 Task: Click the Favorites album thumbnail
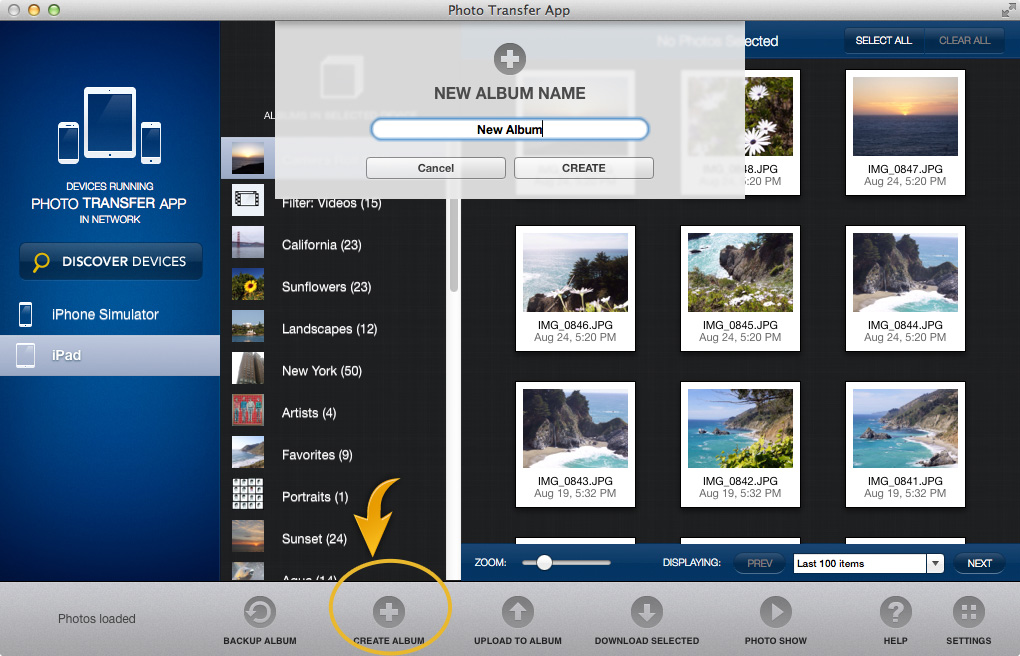(x=248, y=452)
